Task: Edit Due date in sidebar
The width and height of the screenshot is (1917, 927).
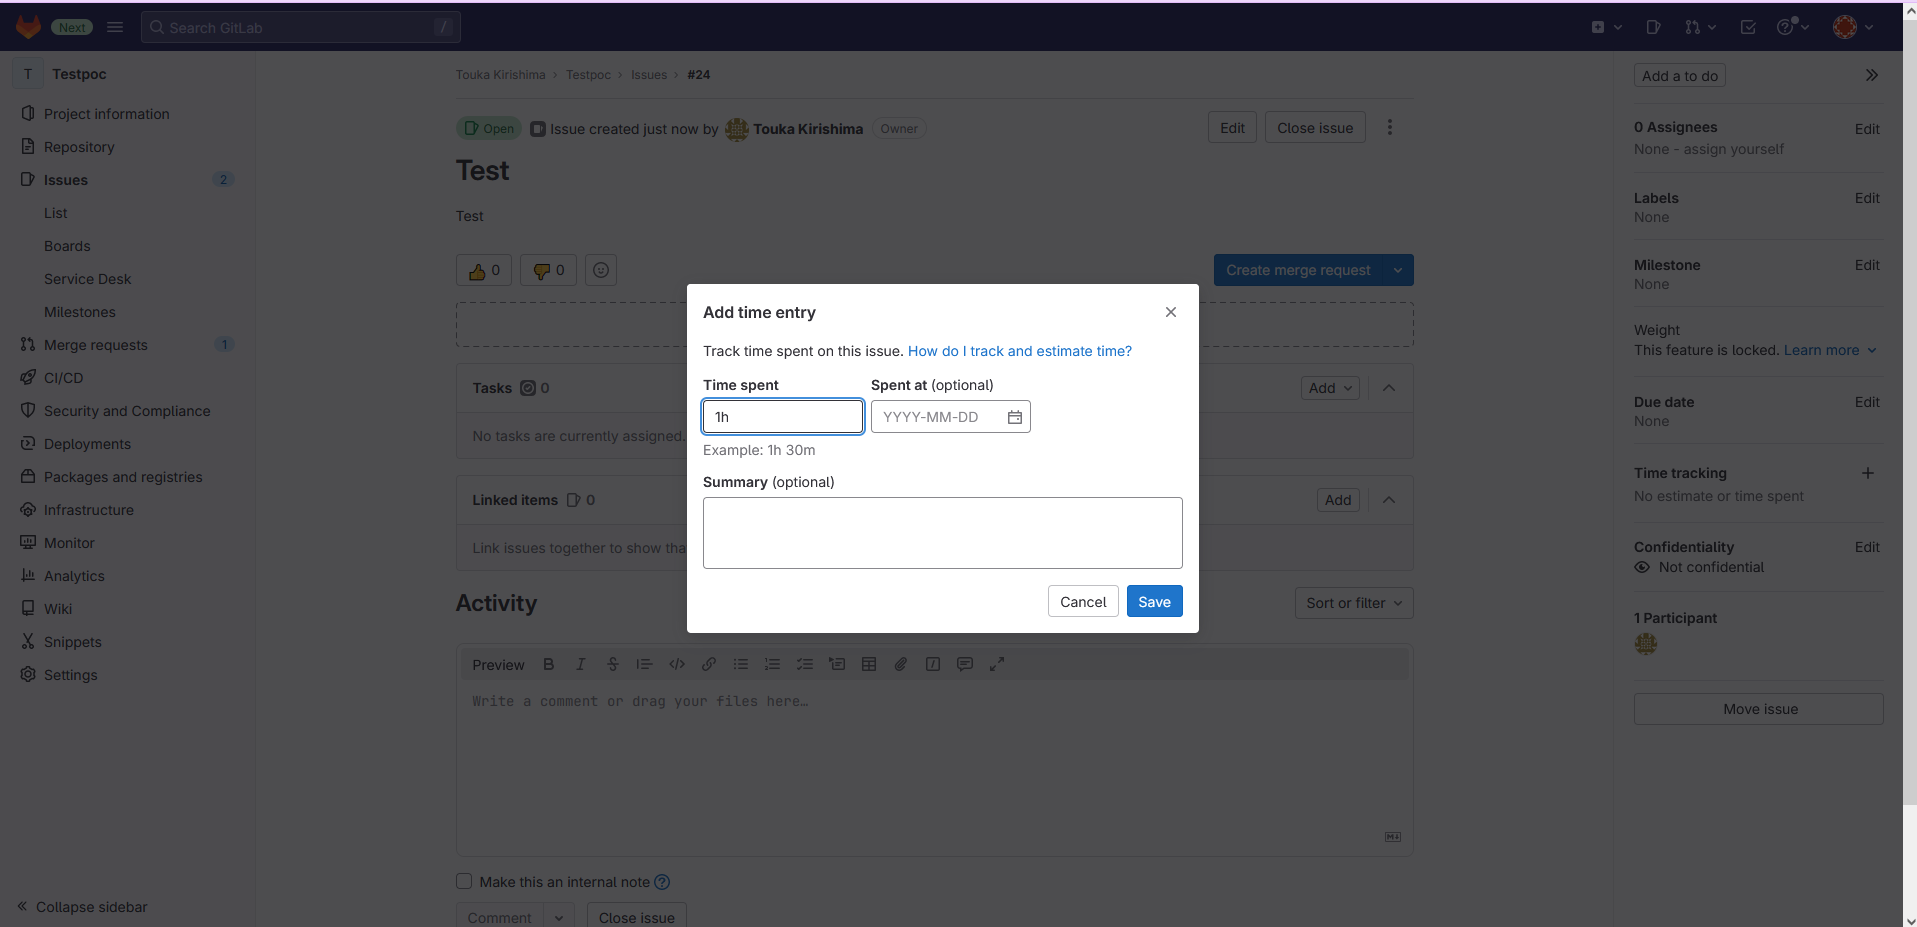Action: tap(1867, 402)
